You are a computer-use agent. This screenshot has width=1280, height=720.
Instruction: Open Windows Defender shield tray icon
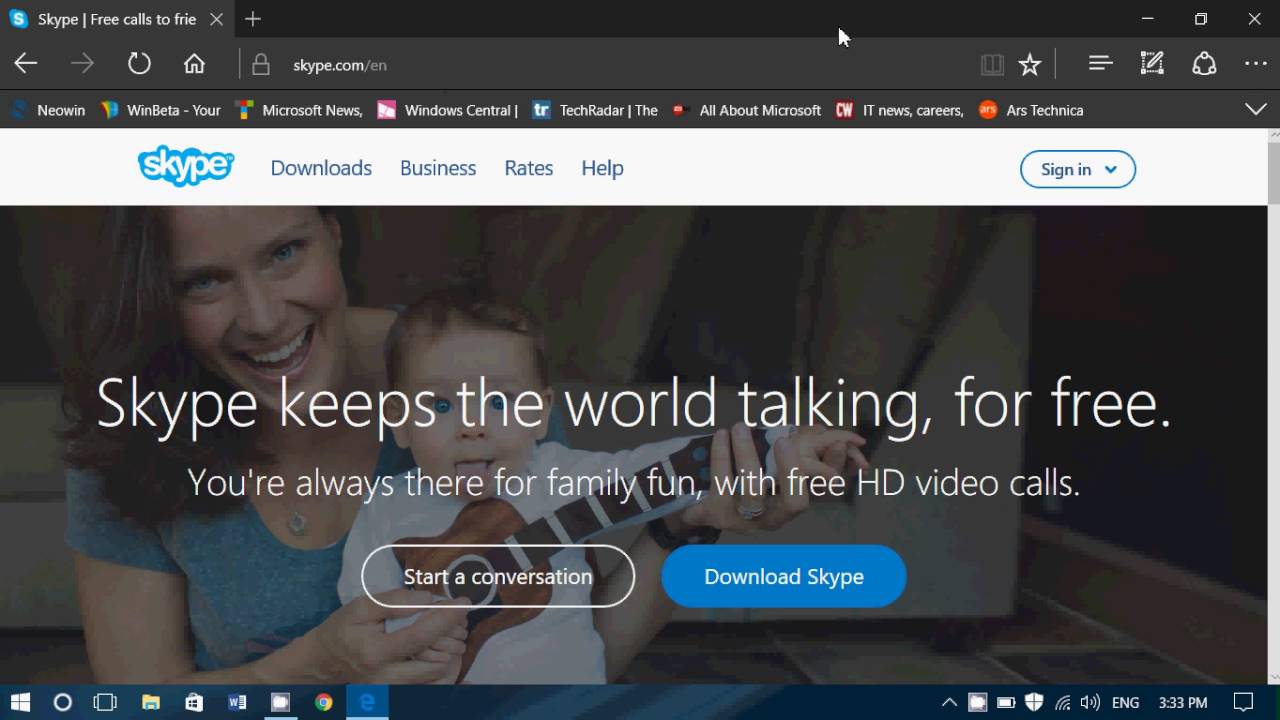click(x=1034, y=702)
